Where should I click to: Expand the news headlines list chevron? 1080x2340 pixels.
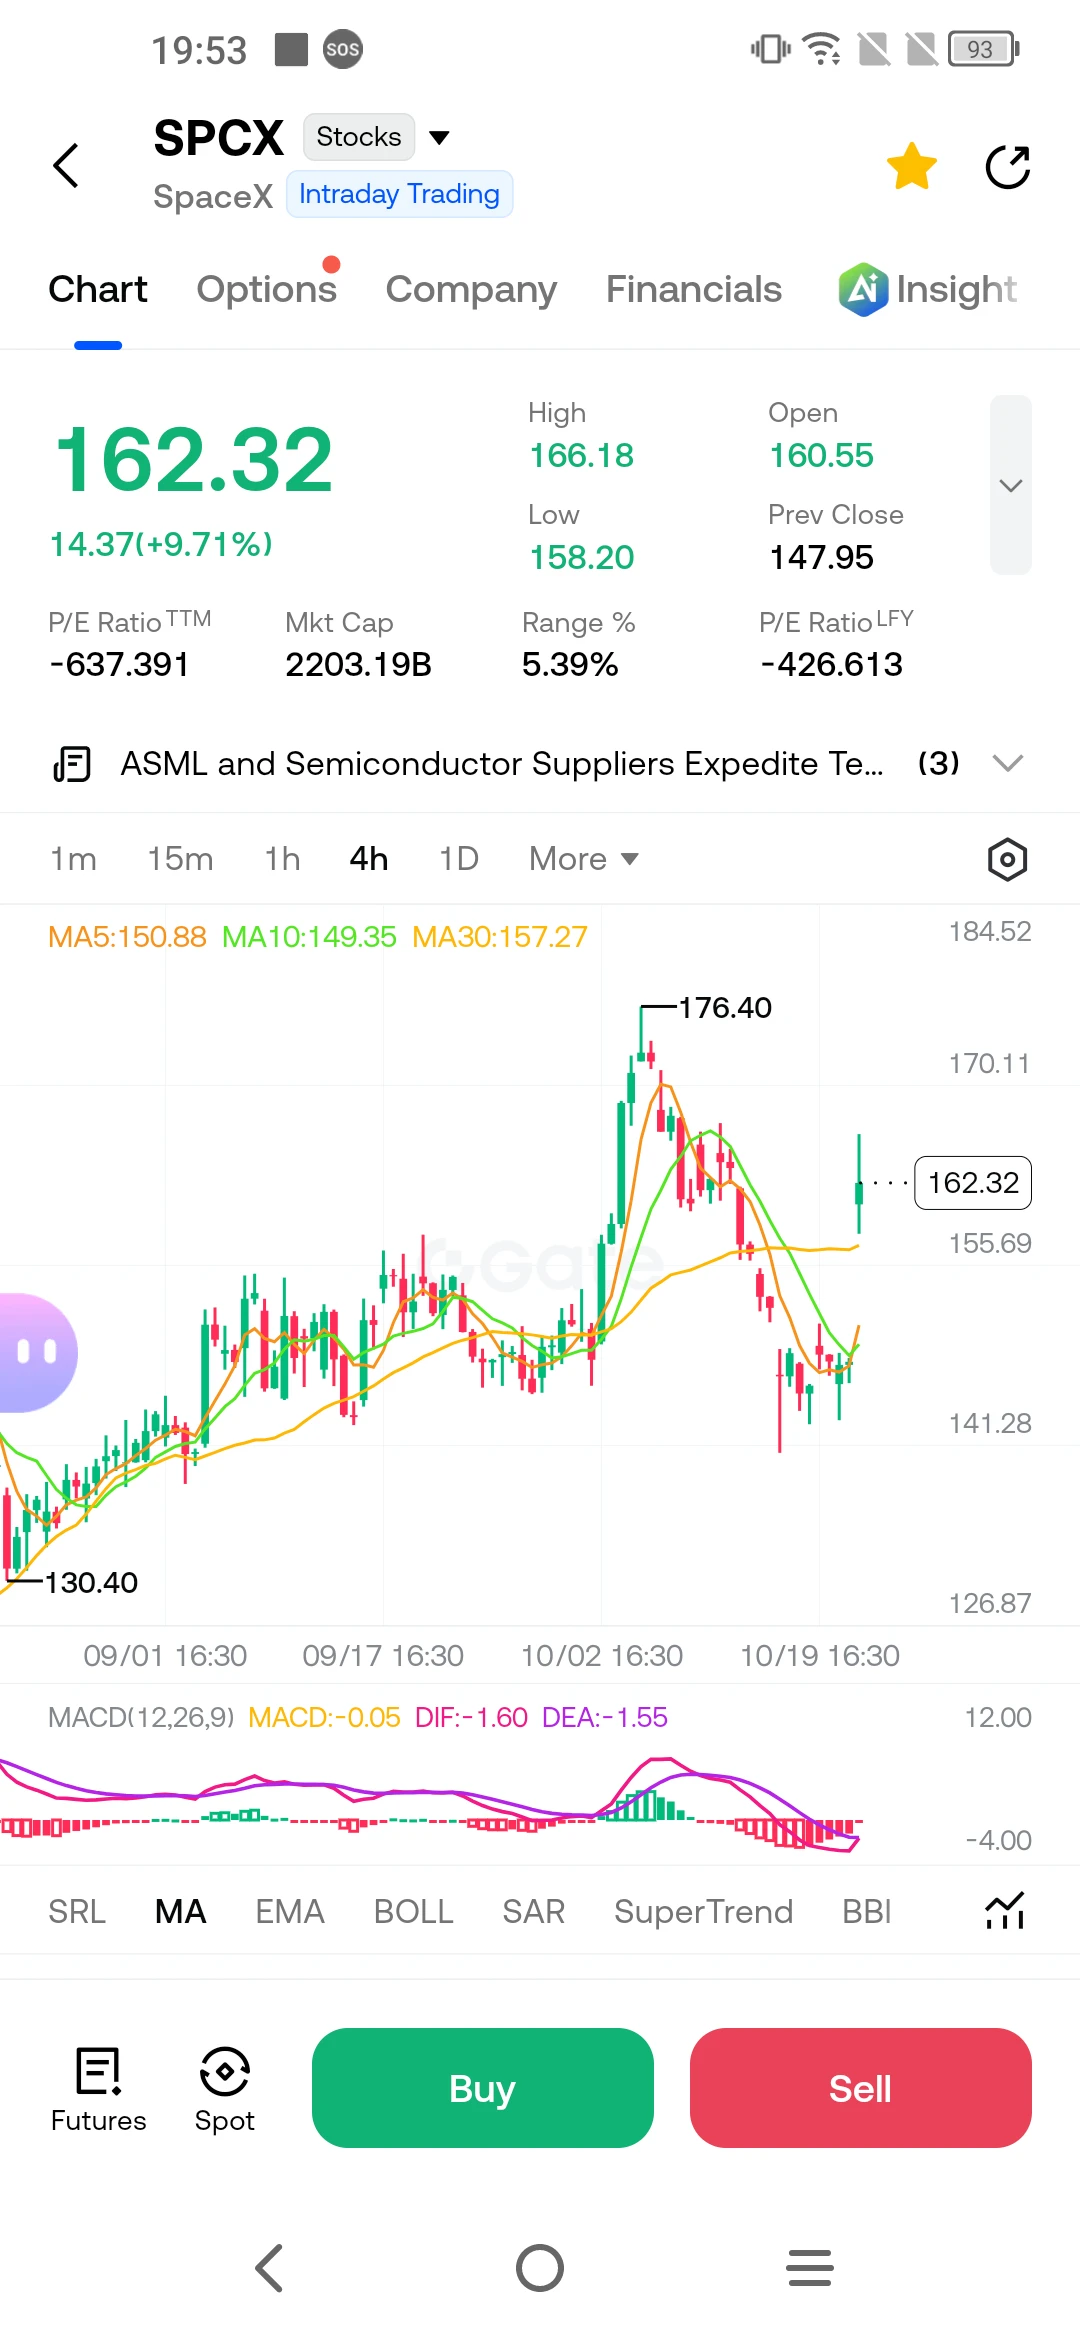1008,764
